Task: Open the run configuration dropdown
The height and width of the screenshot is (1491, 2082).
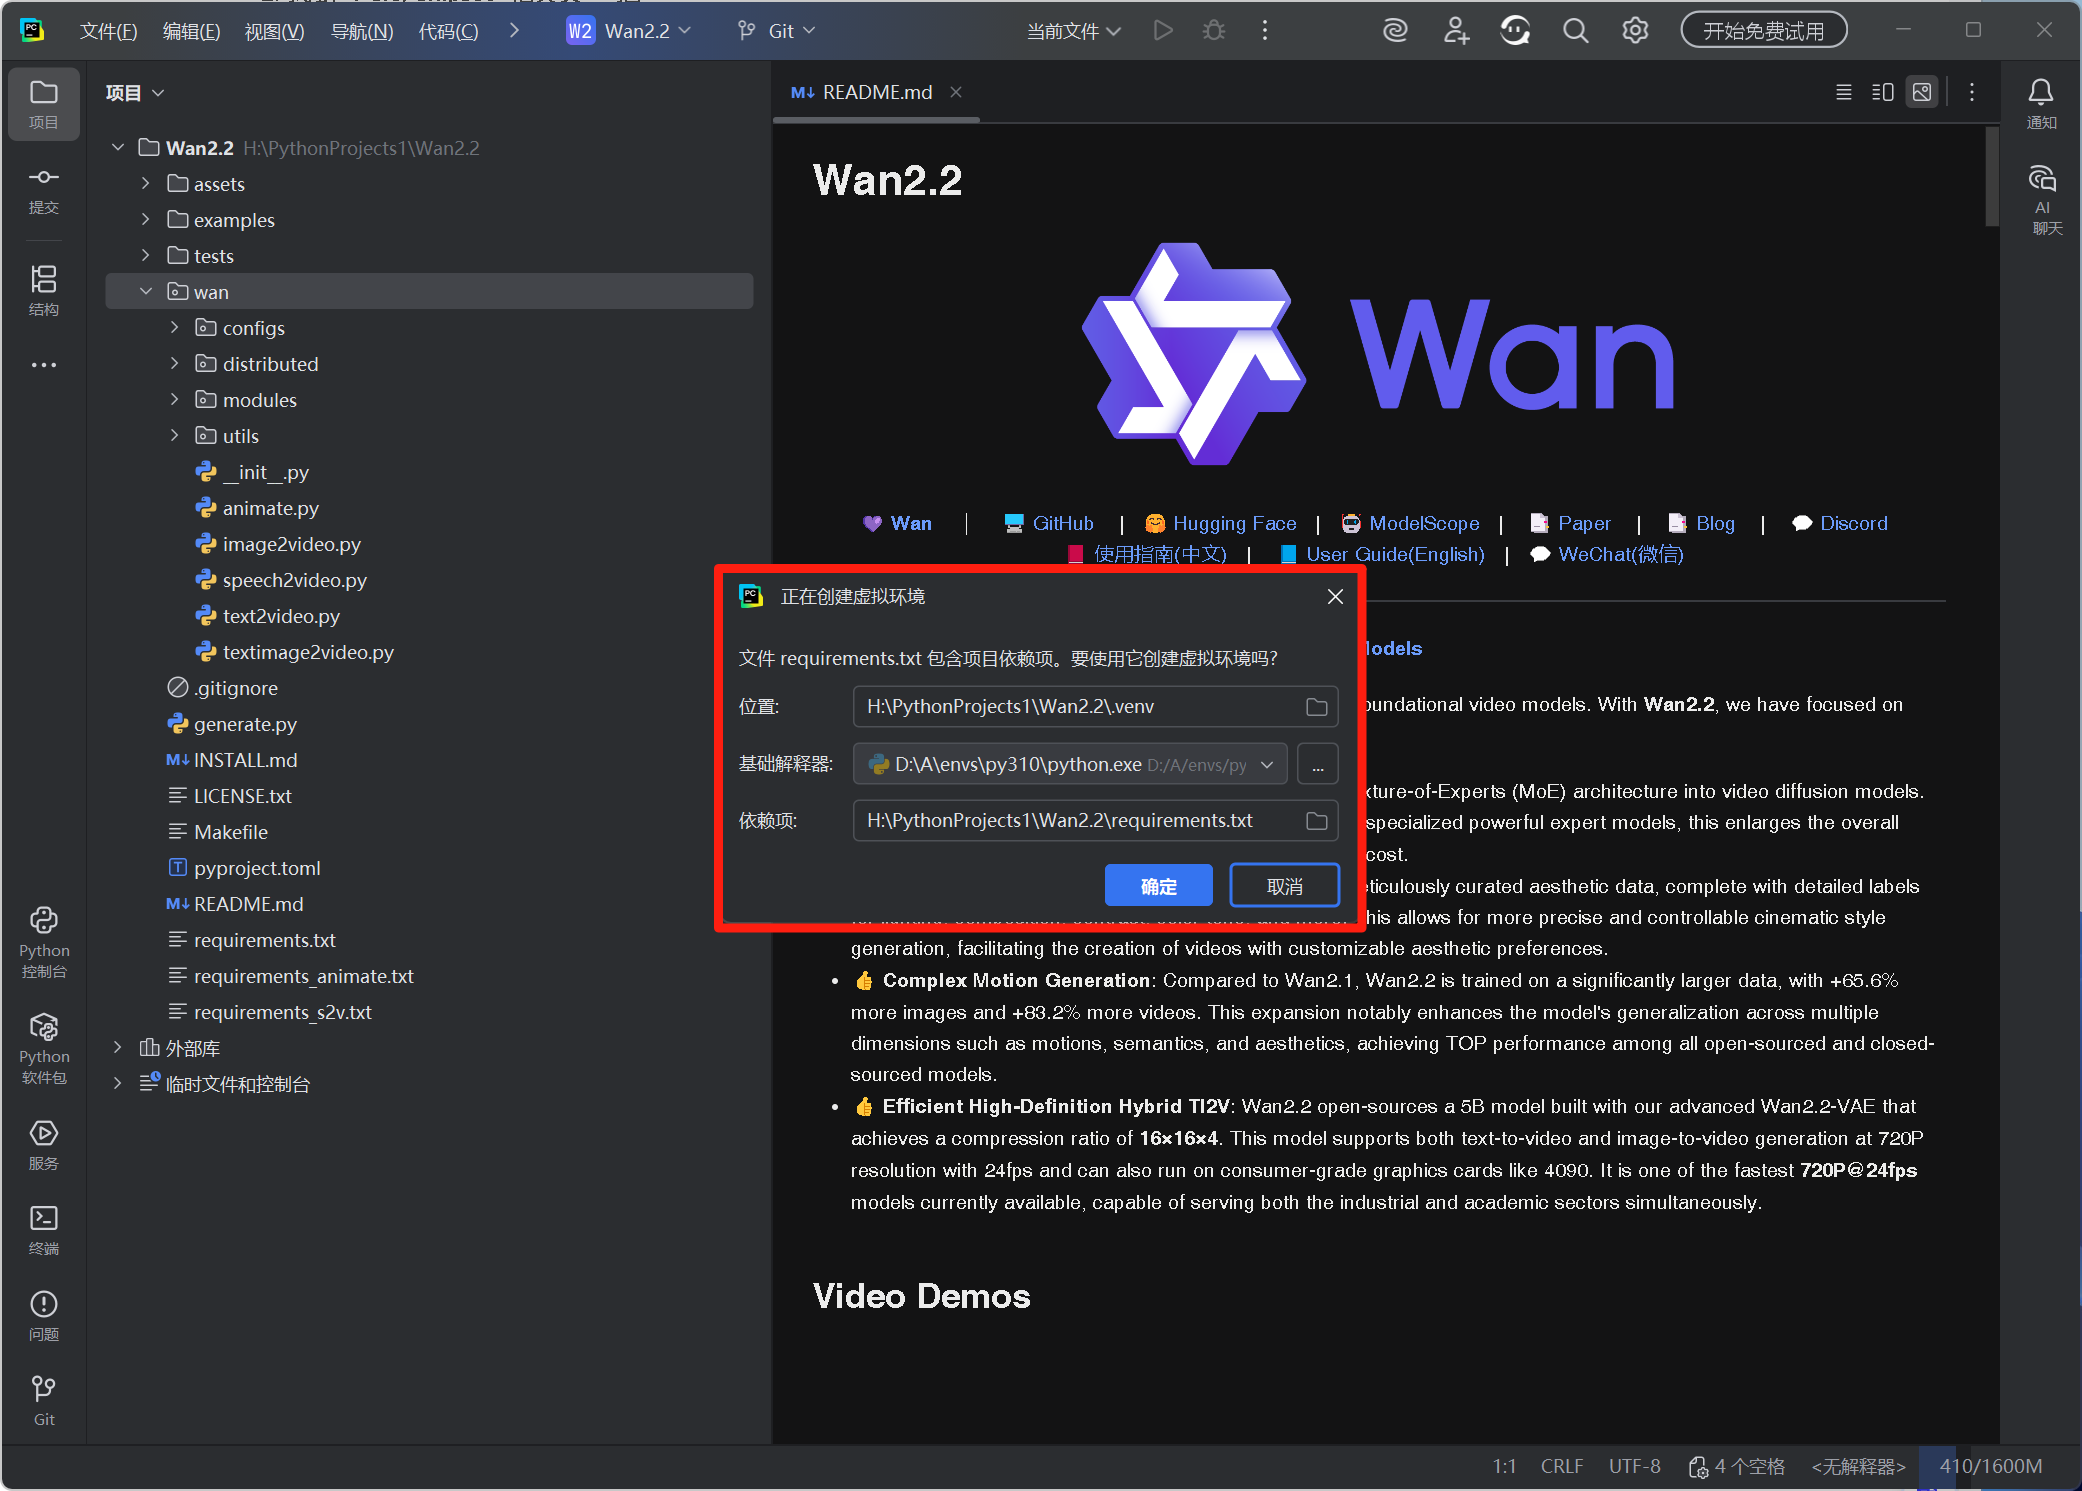Action: tap(1073, 31)
